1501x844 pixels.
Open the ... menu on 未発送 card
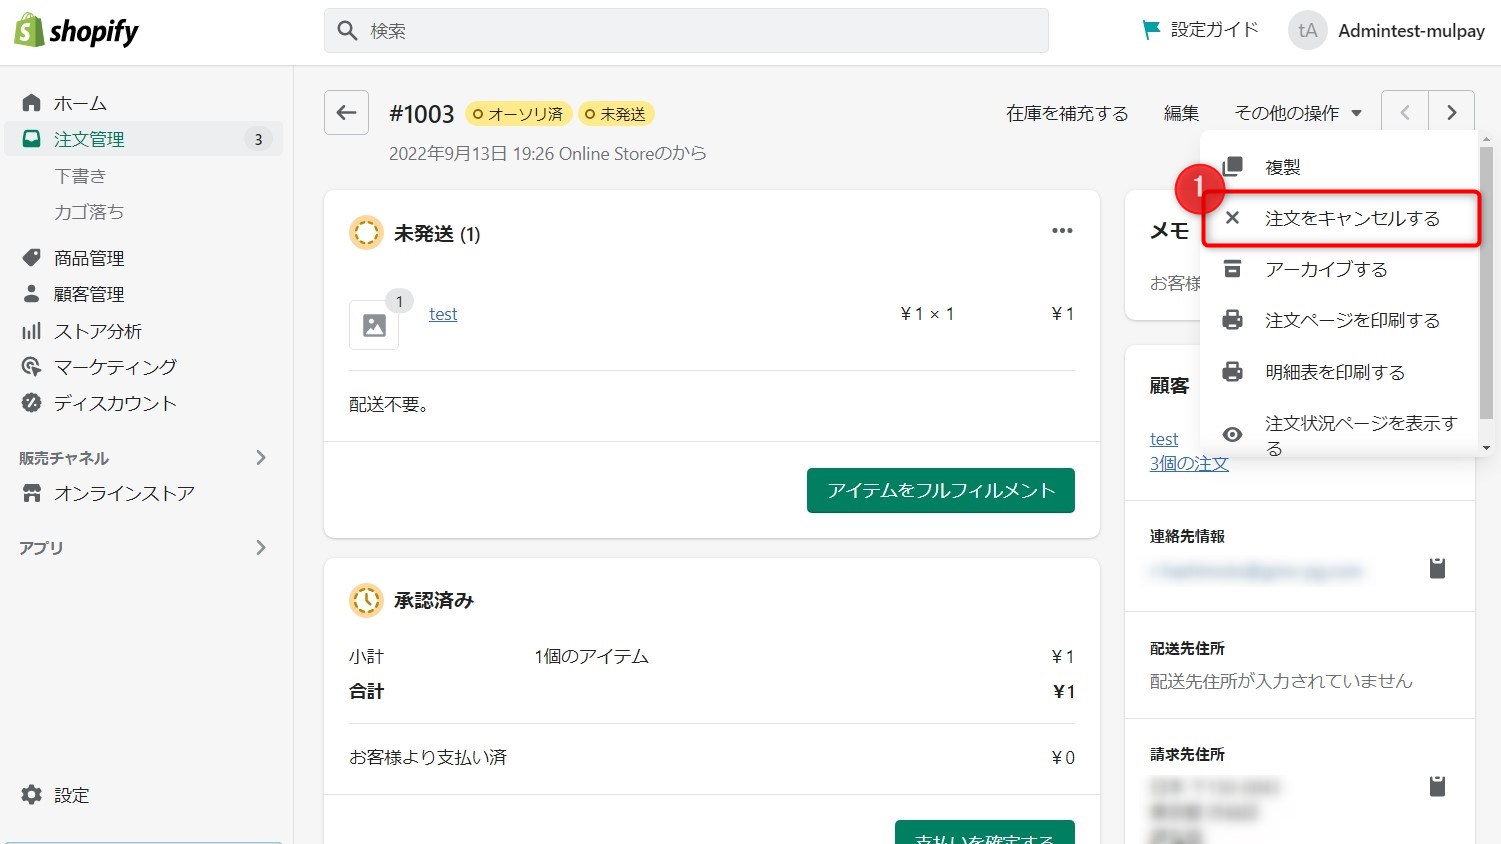(1062, 231)
